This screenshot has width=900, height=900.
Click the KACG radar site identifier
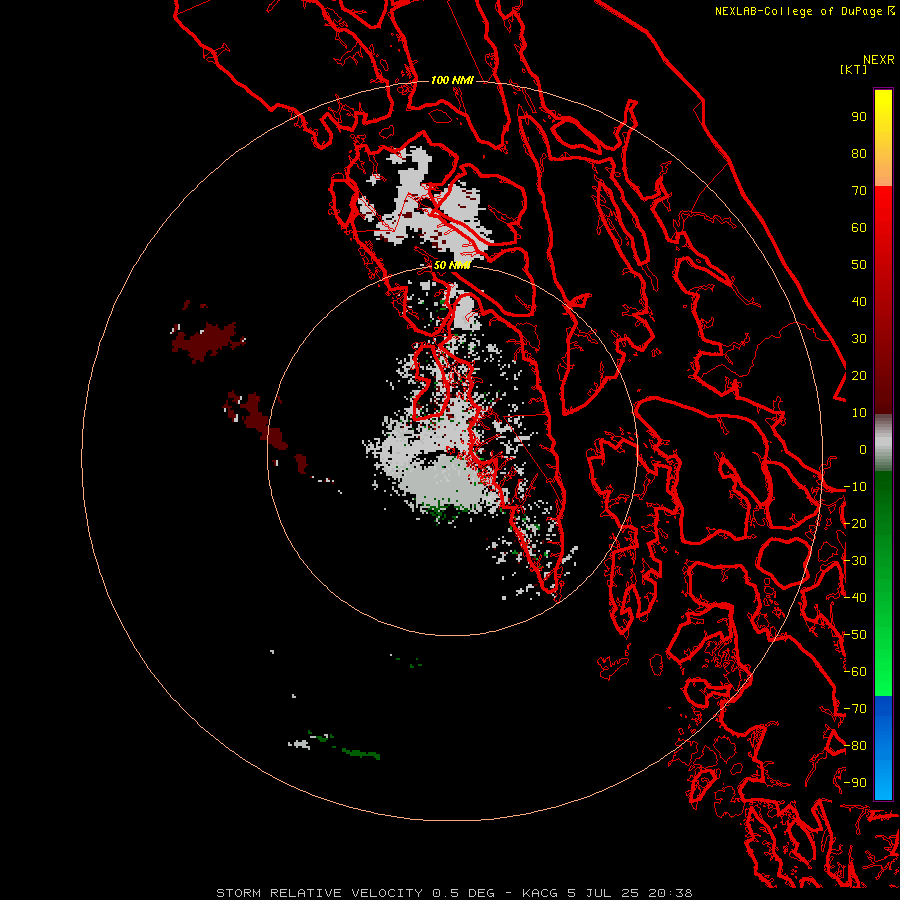(x=540, y=893)
